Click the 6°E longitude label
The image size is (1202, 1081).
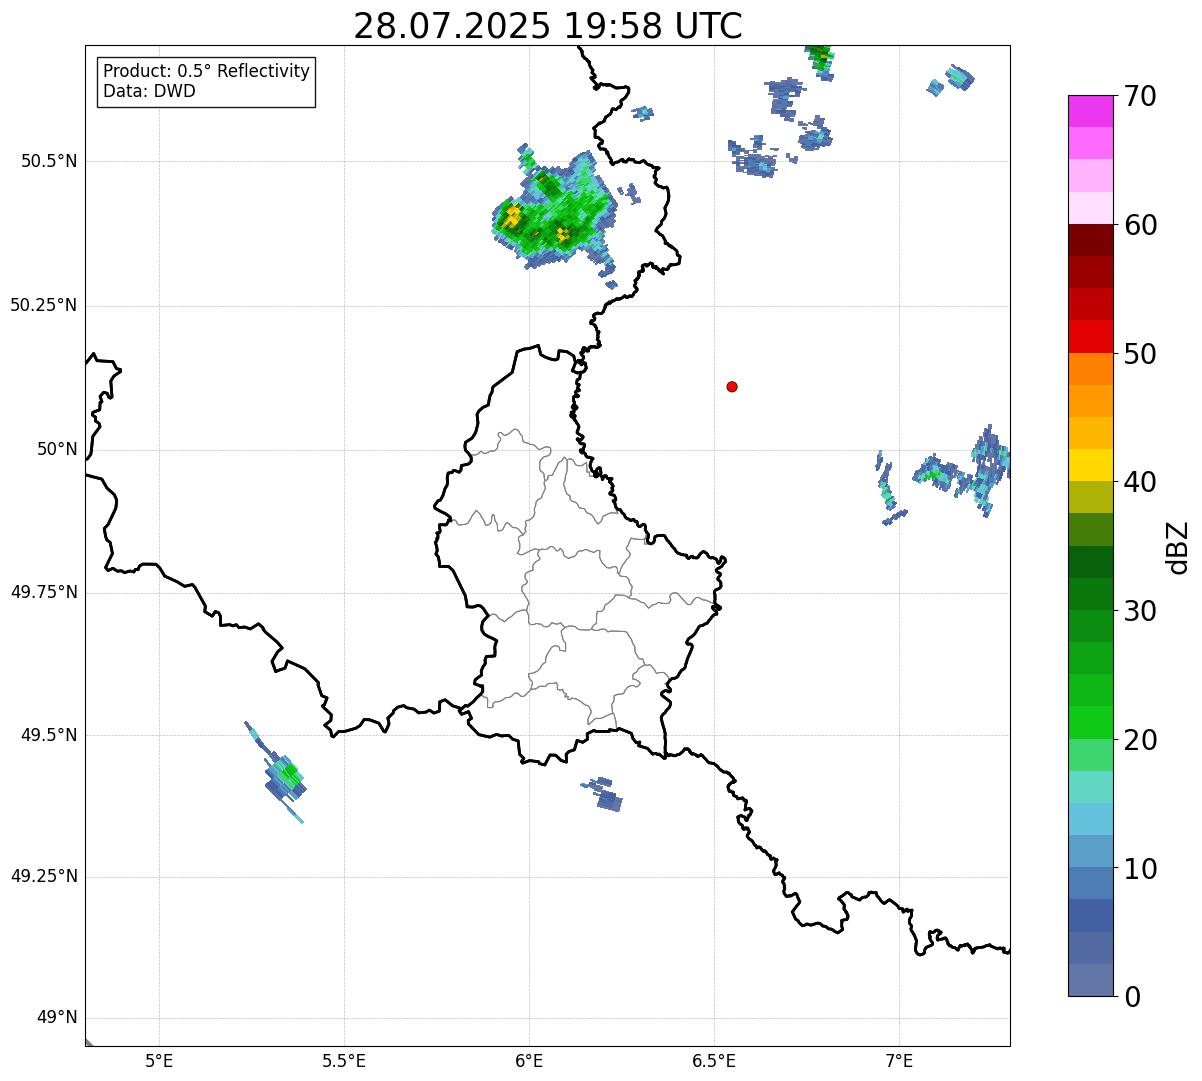[529, 1061]
